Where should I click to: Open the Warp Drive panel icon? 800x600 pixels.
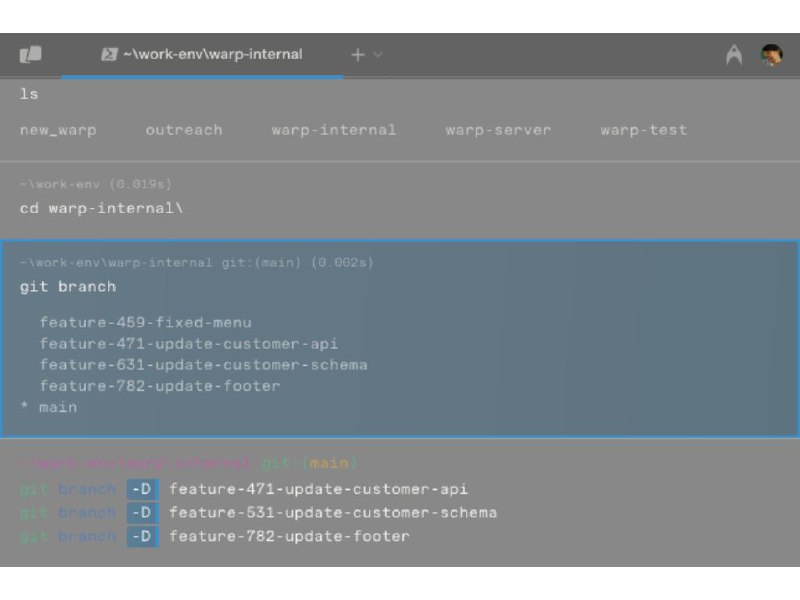[x=31, y=54]
